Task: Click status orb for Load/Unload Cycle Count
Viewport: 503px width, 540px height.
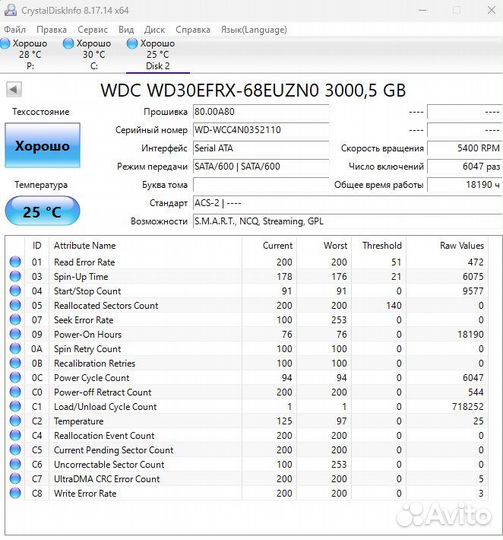Action: (15, 406)
